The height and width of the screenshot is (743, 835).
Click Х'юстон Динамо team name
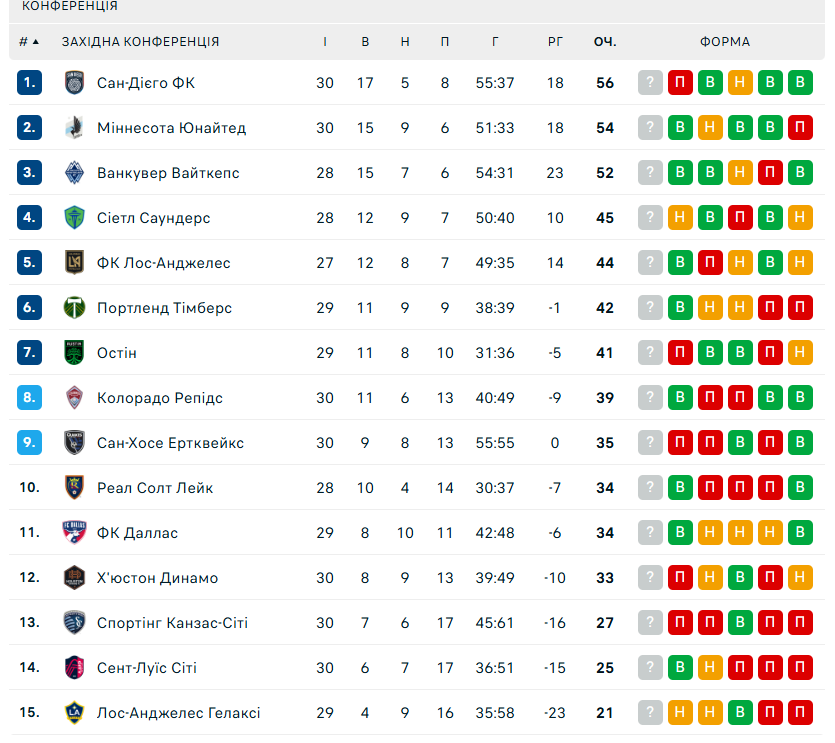pyautogui.click(x=157, y=578)
